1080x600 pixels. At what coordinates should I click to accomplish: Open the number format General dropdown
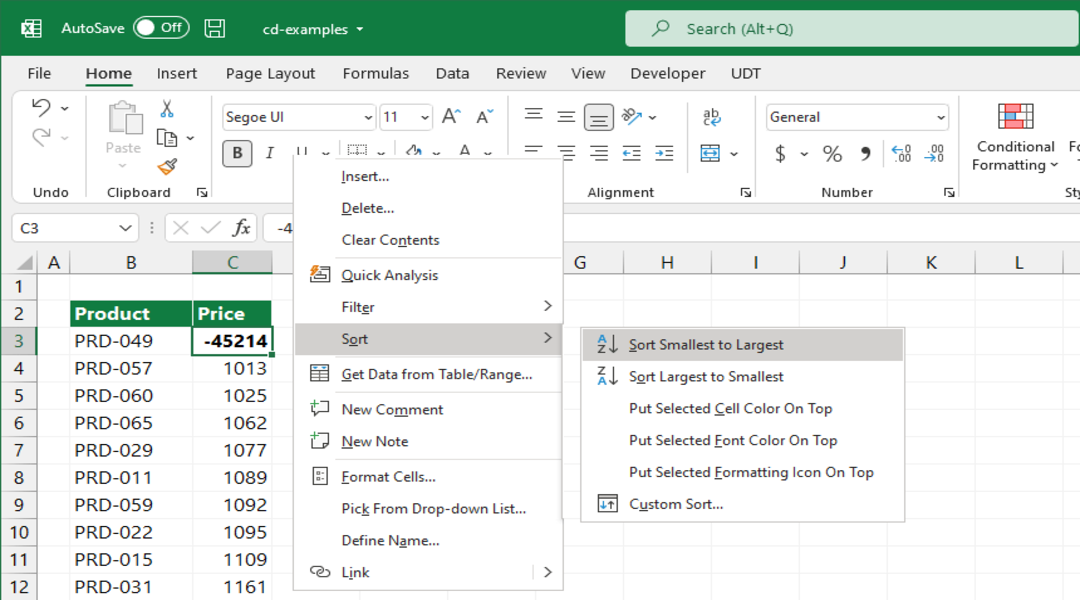[940, 118]
